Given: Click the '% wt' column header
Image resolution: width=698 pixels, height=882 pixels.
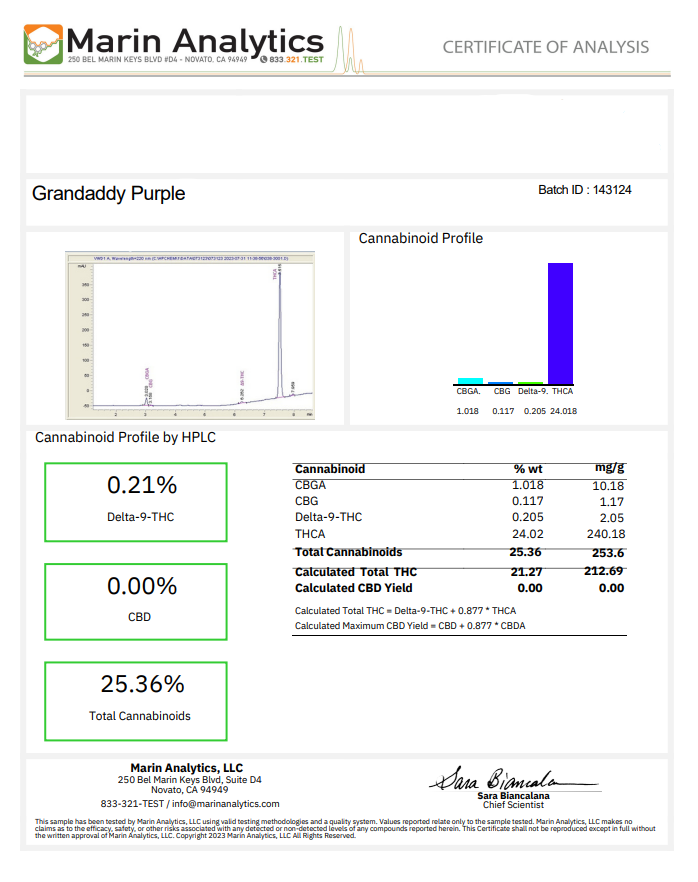Looking at the screenshot, I should click(x=528, y=469).
